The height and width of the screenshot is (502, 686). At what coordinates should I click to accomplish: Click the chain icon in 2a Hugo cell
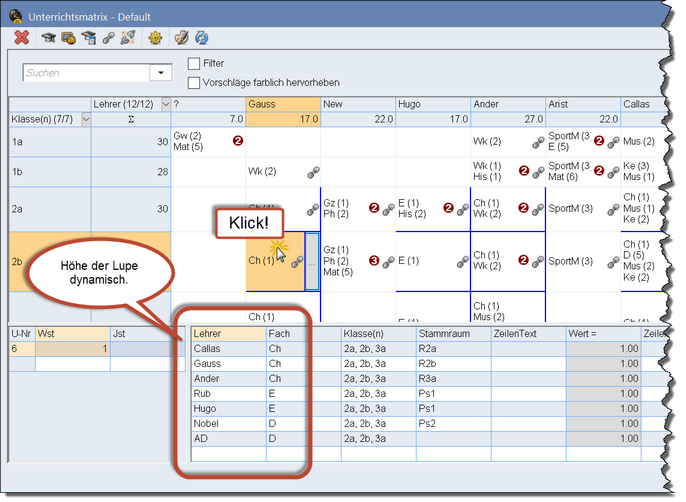(463, 210)
